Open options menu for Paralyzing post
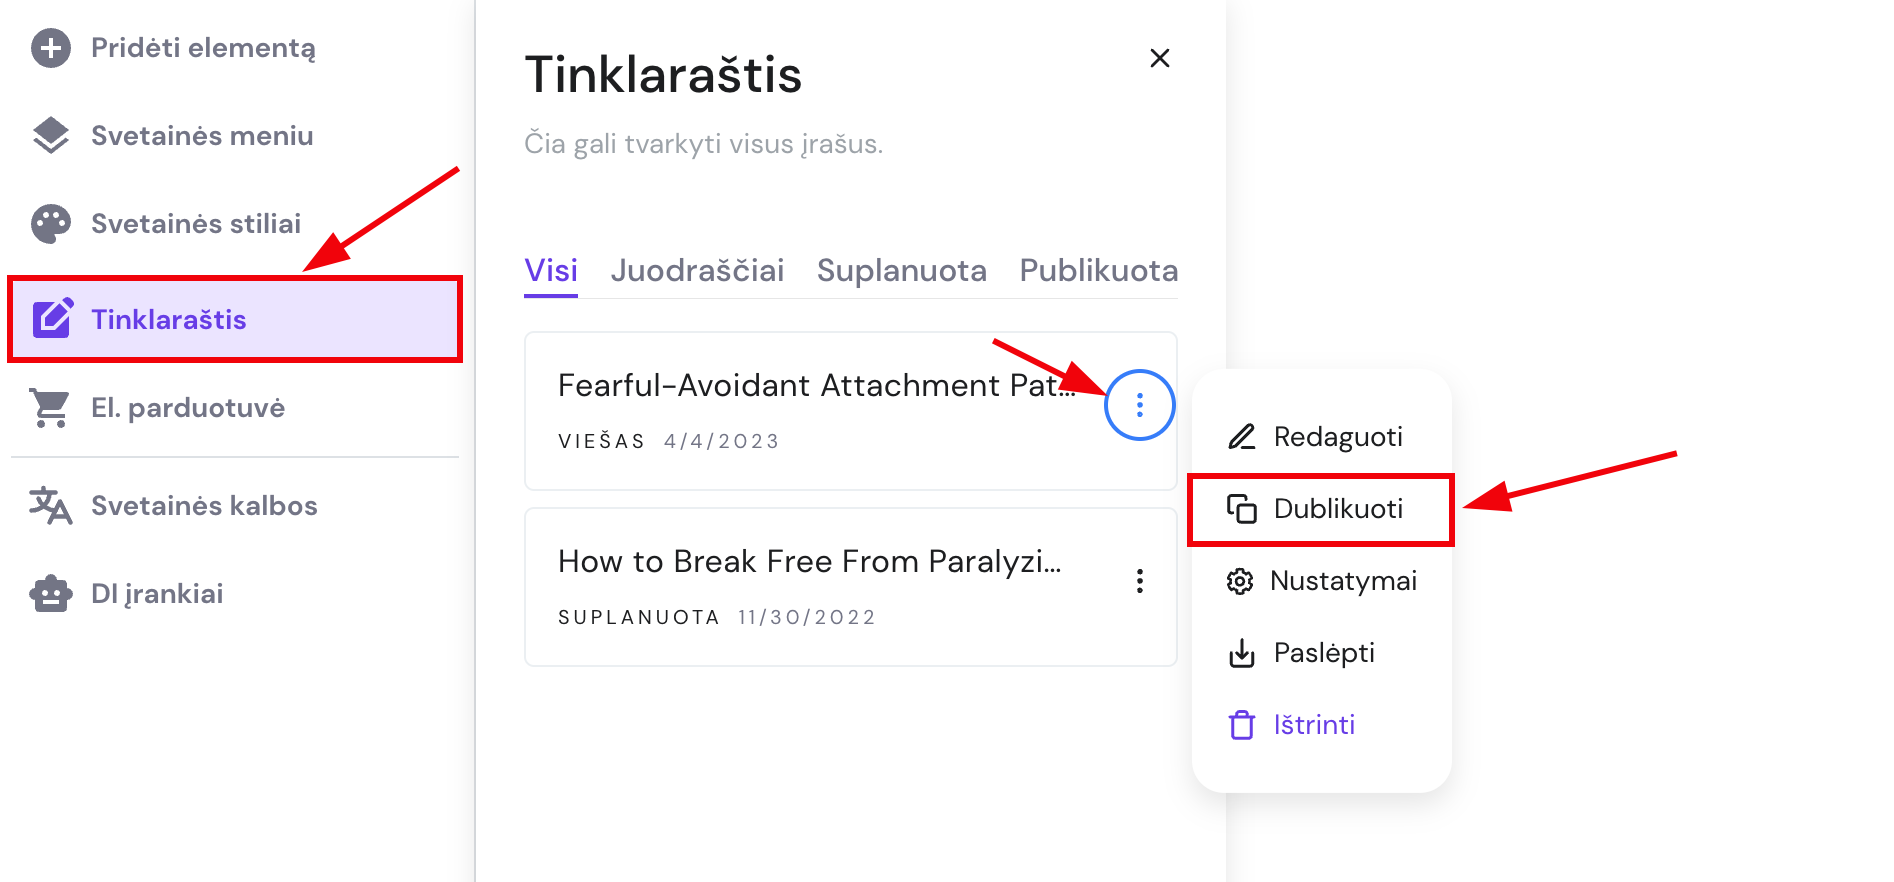The height and width of the screenshot is (882, 1894). (x=1139, y=580)
